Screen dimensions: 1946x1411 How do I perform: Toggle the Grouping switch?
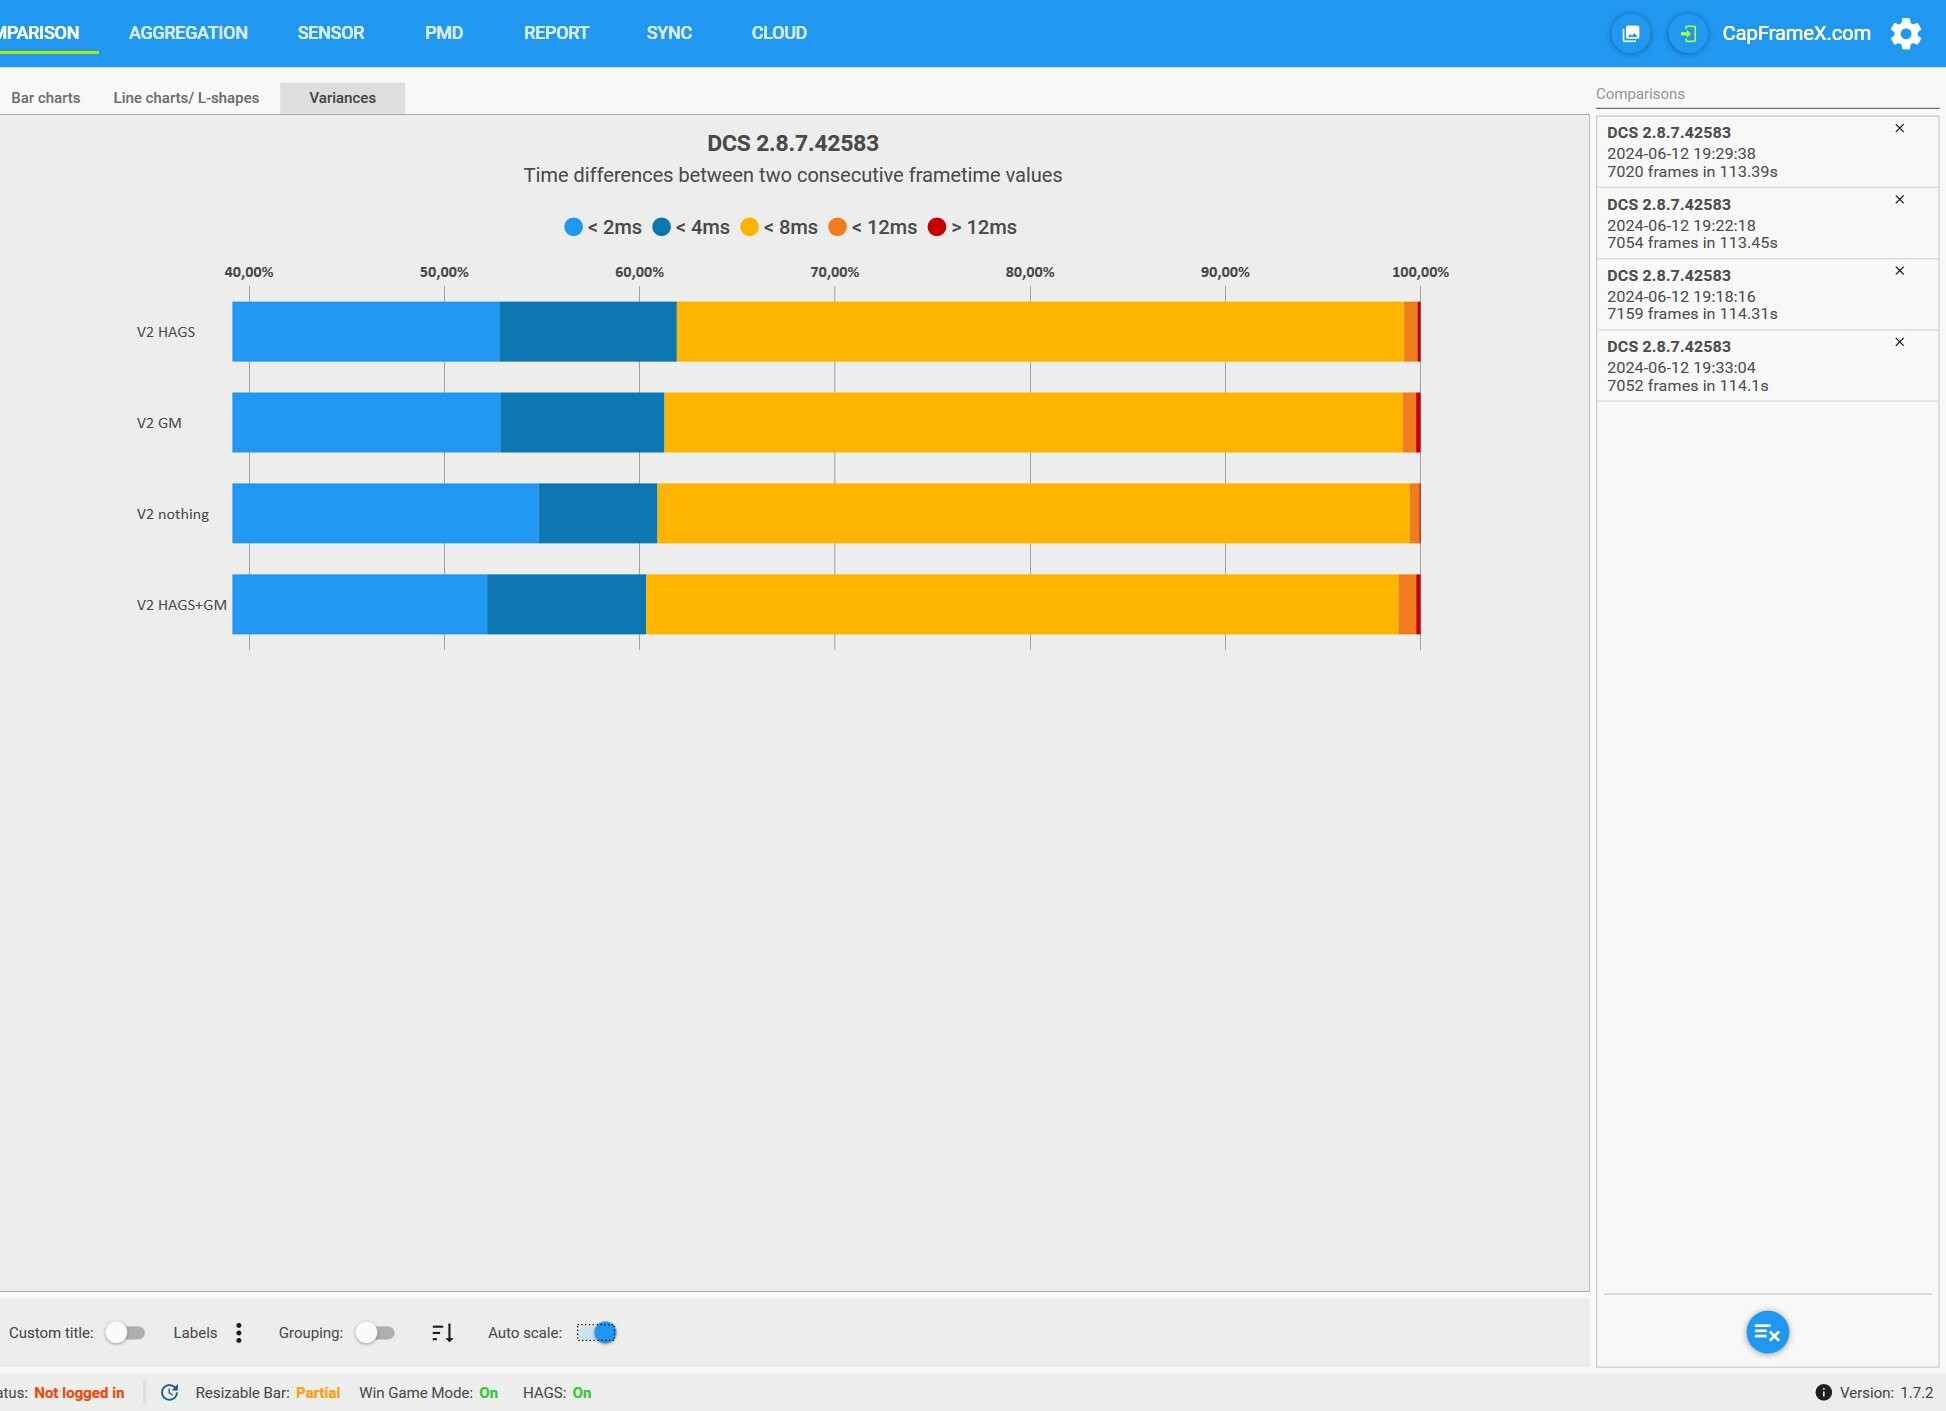(x=375, y=1332)
